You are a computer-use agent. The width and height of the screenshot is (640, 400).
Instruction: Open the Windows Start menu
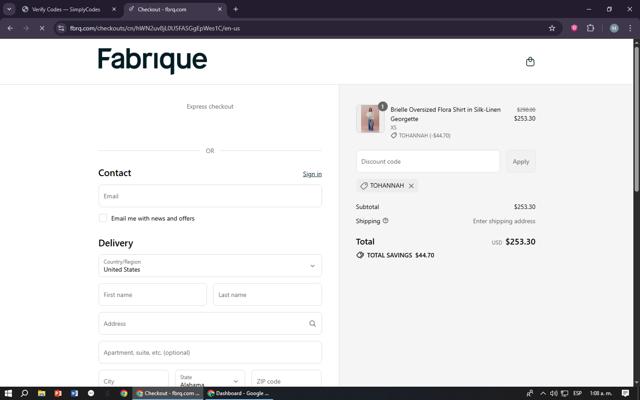tap(8, 393)
